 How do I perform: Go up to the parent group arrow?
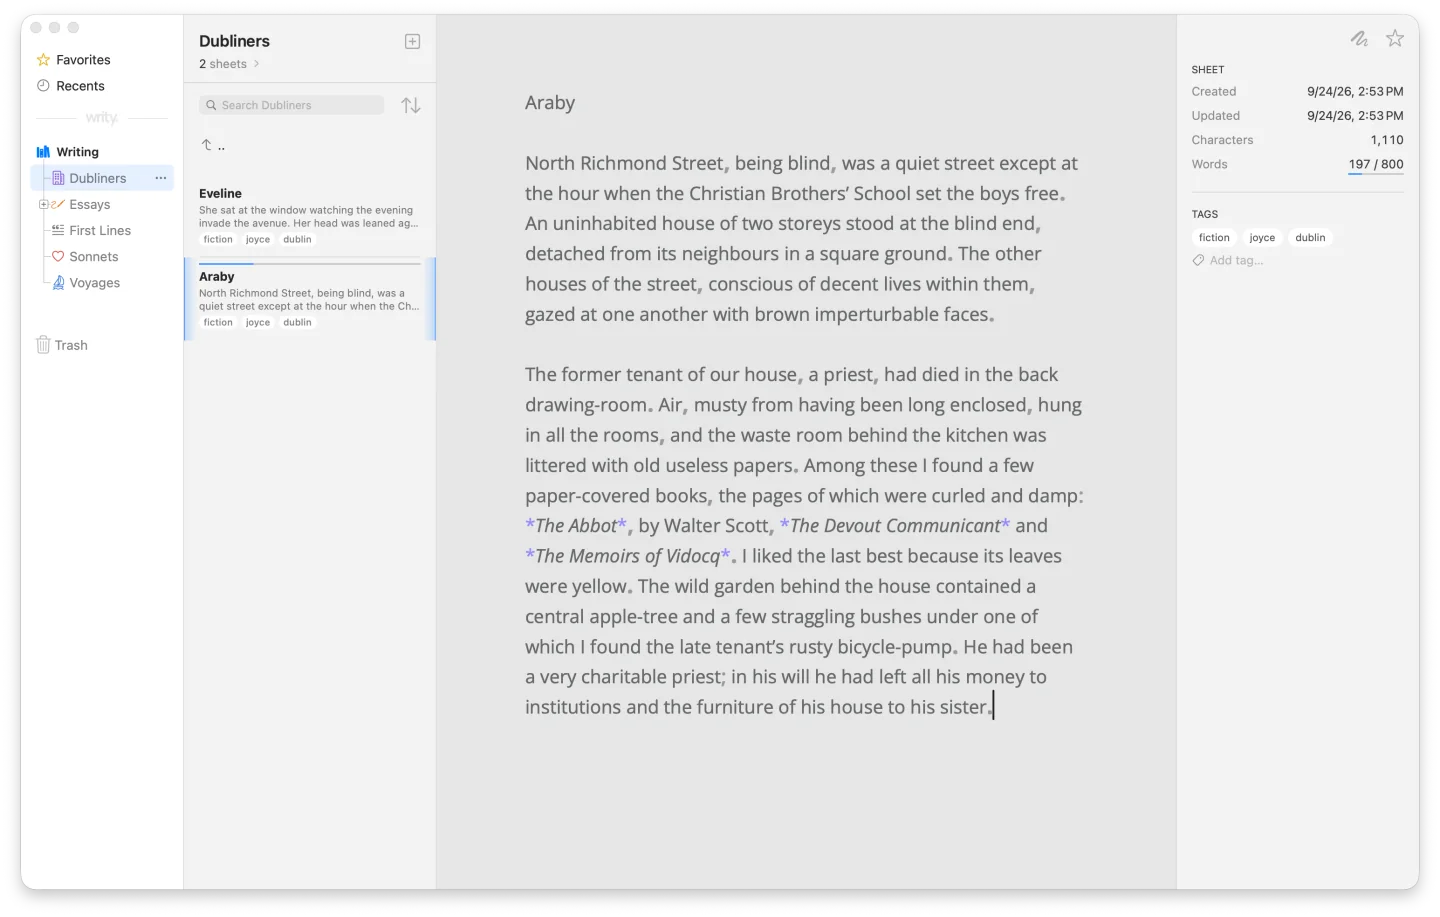pyautogui.click(x=207, y=145)
